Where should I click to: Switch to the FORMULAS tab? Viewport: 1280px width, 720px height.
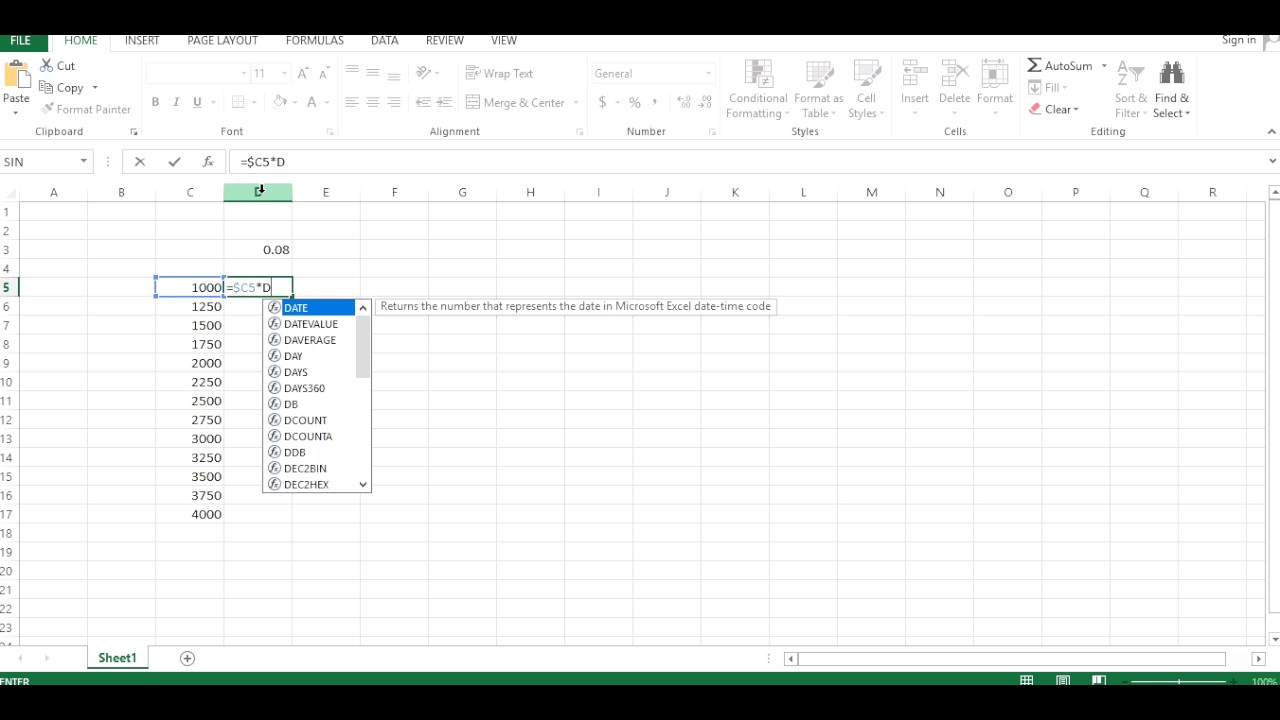(314, 40)
